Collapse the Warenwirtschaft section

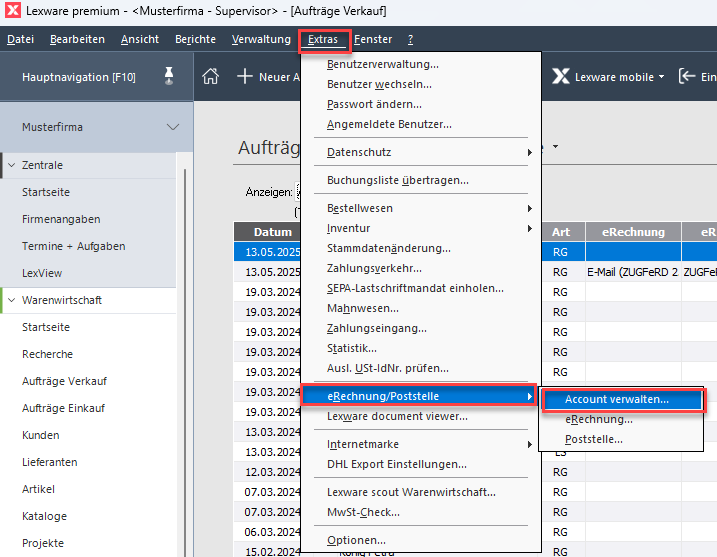point(12,300)
